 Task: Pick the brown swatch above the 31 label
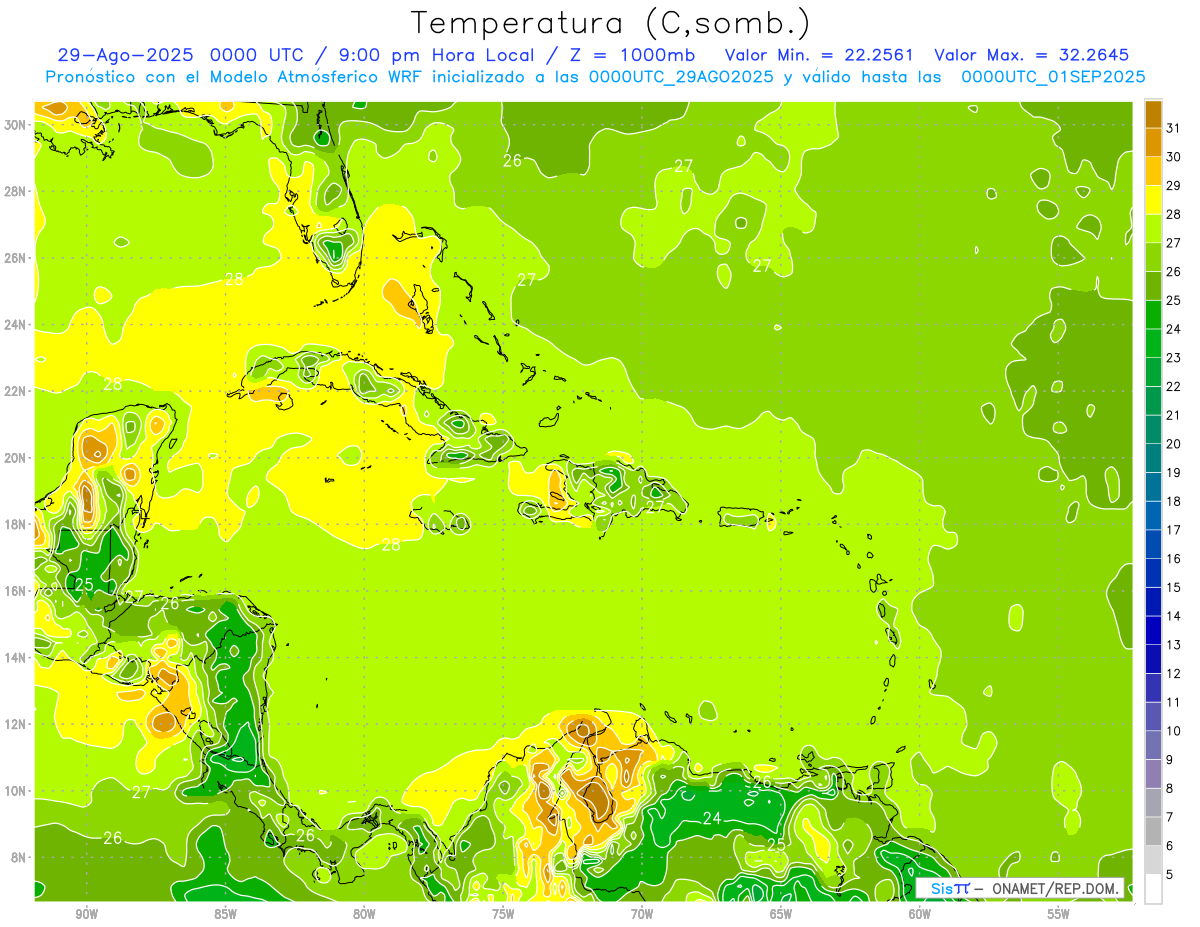[1153, 114]
